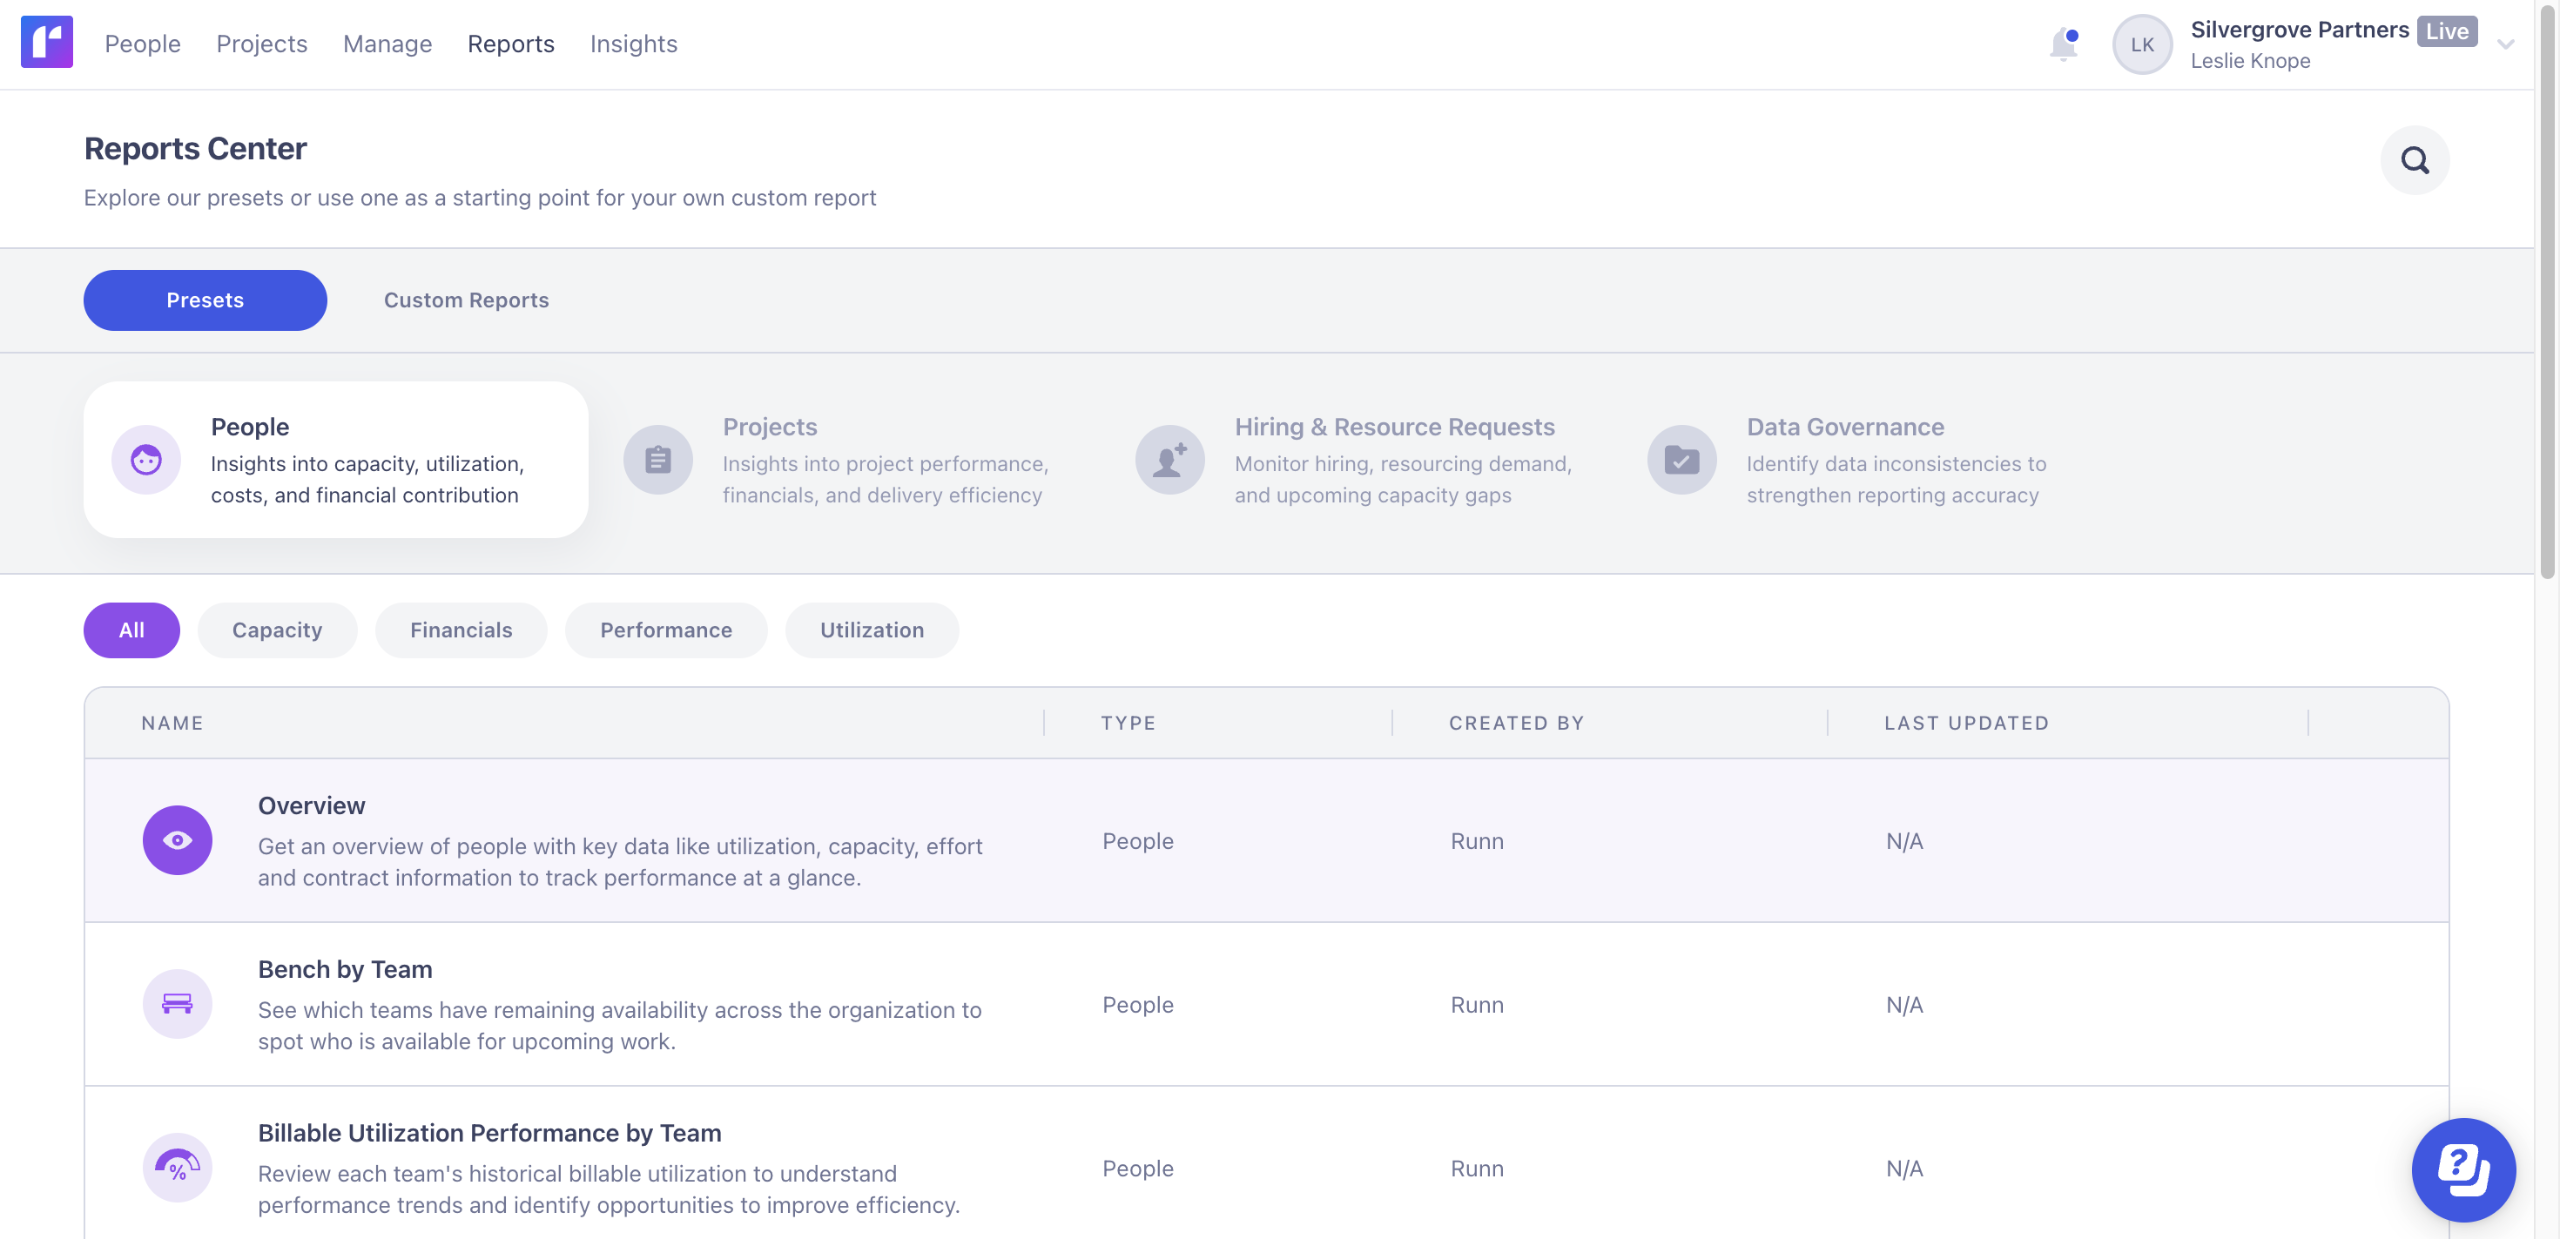Screen dimensions: 2560x1239
Task: Filter presets by Financials
Action: pyautogui.click(x=461, y=630)
